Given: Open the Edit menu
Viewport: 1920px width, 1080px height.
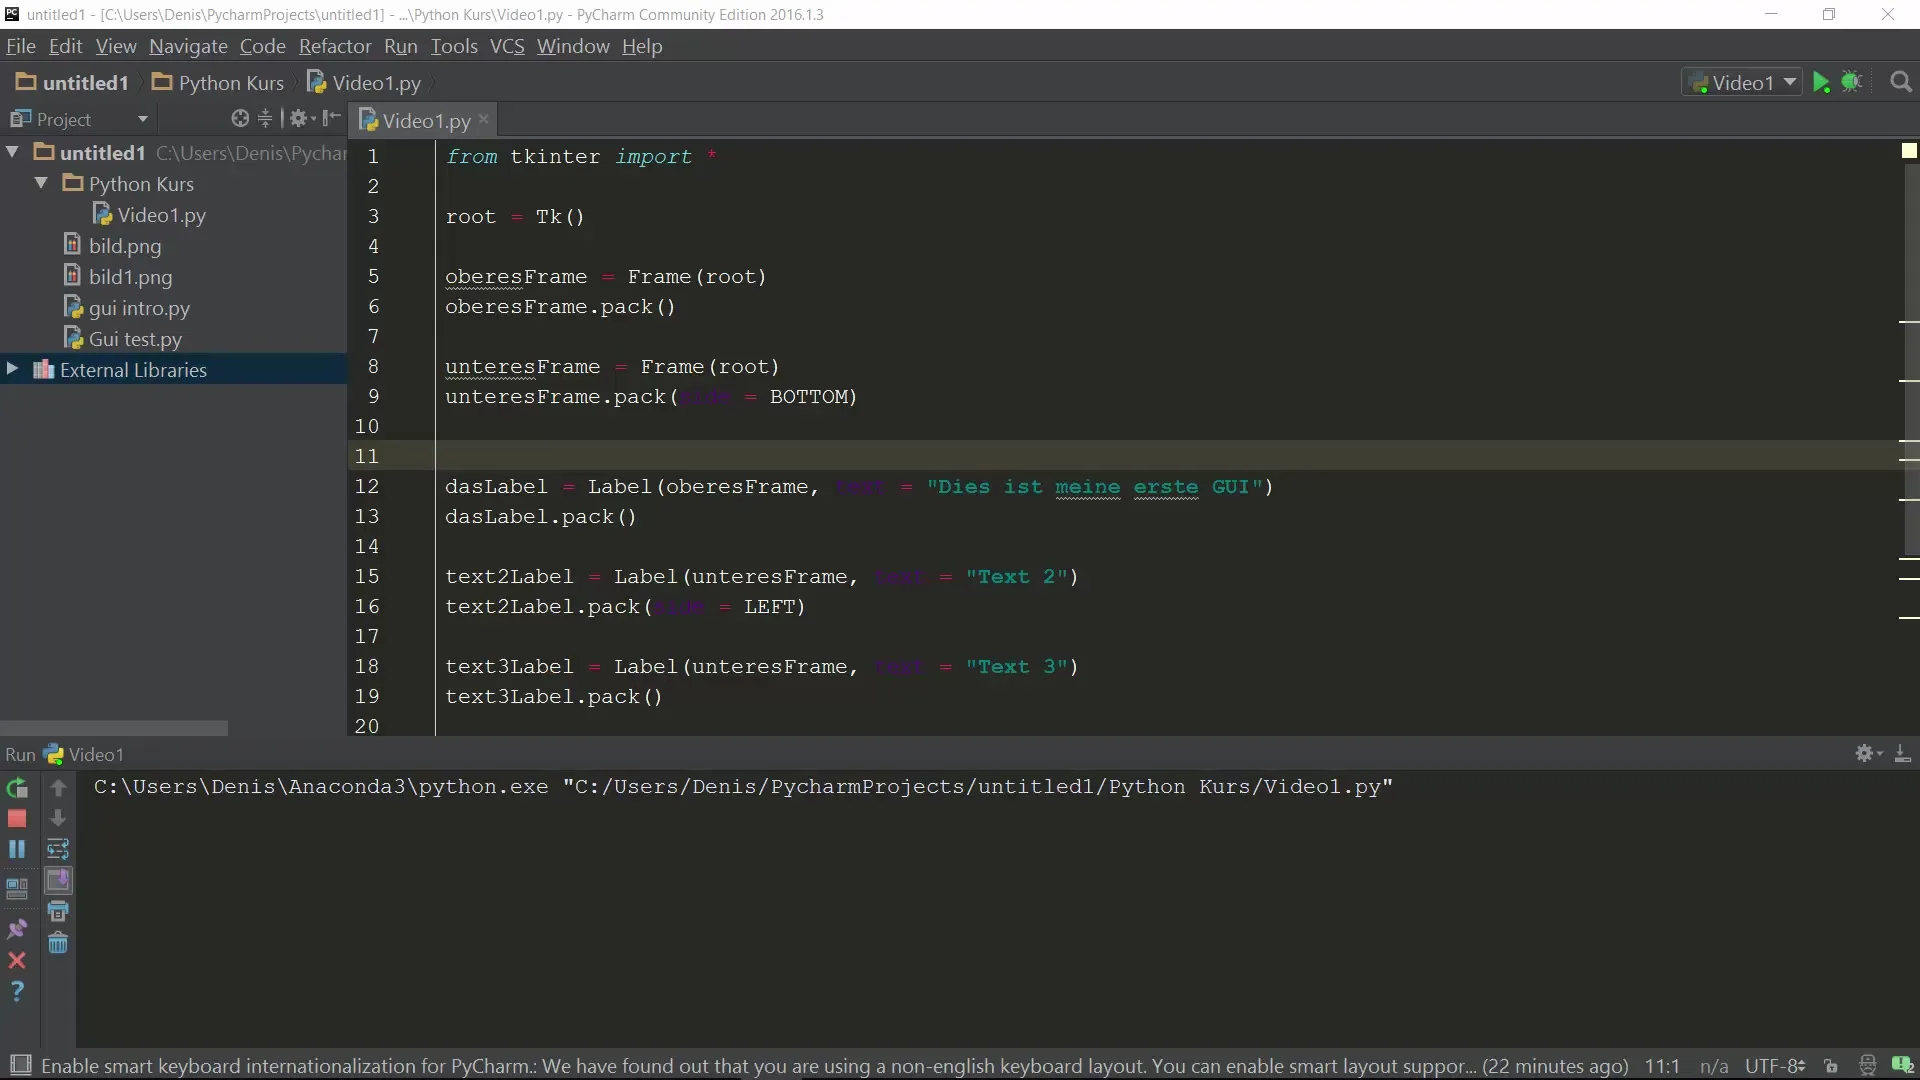Looking at the screenshot, I should (x=65, y=46).
